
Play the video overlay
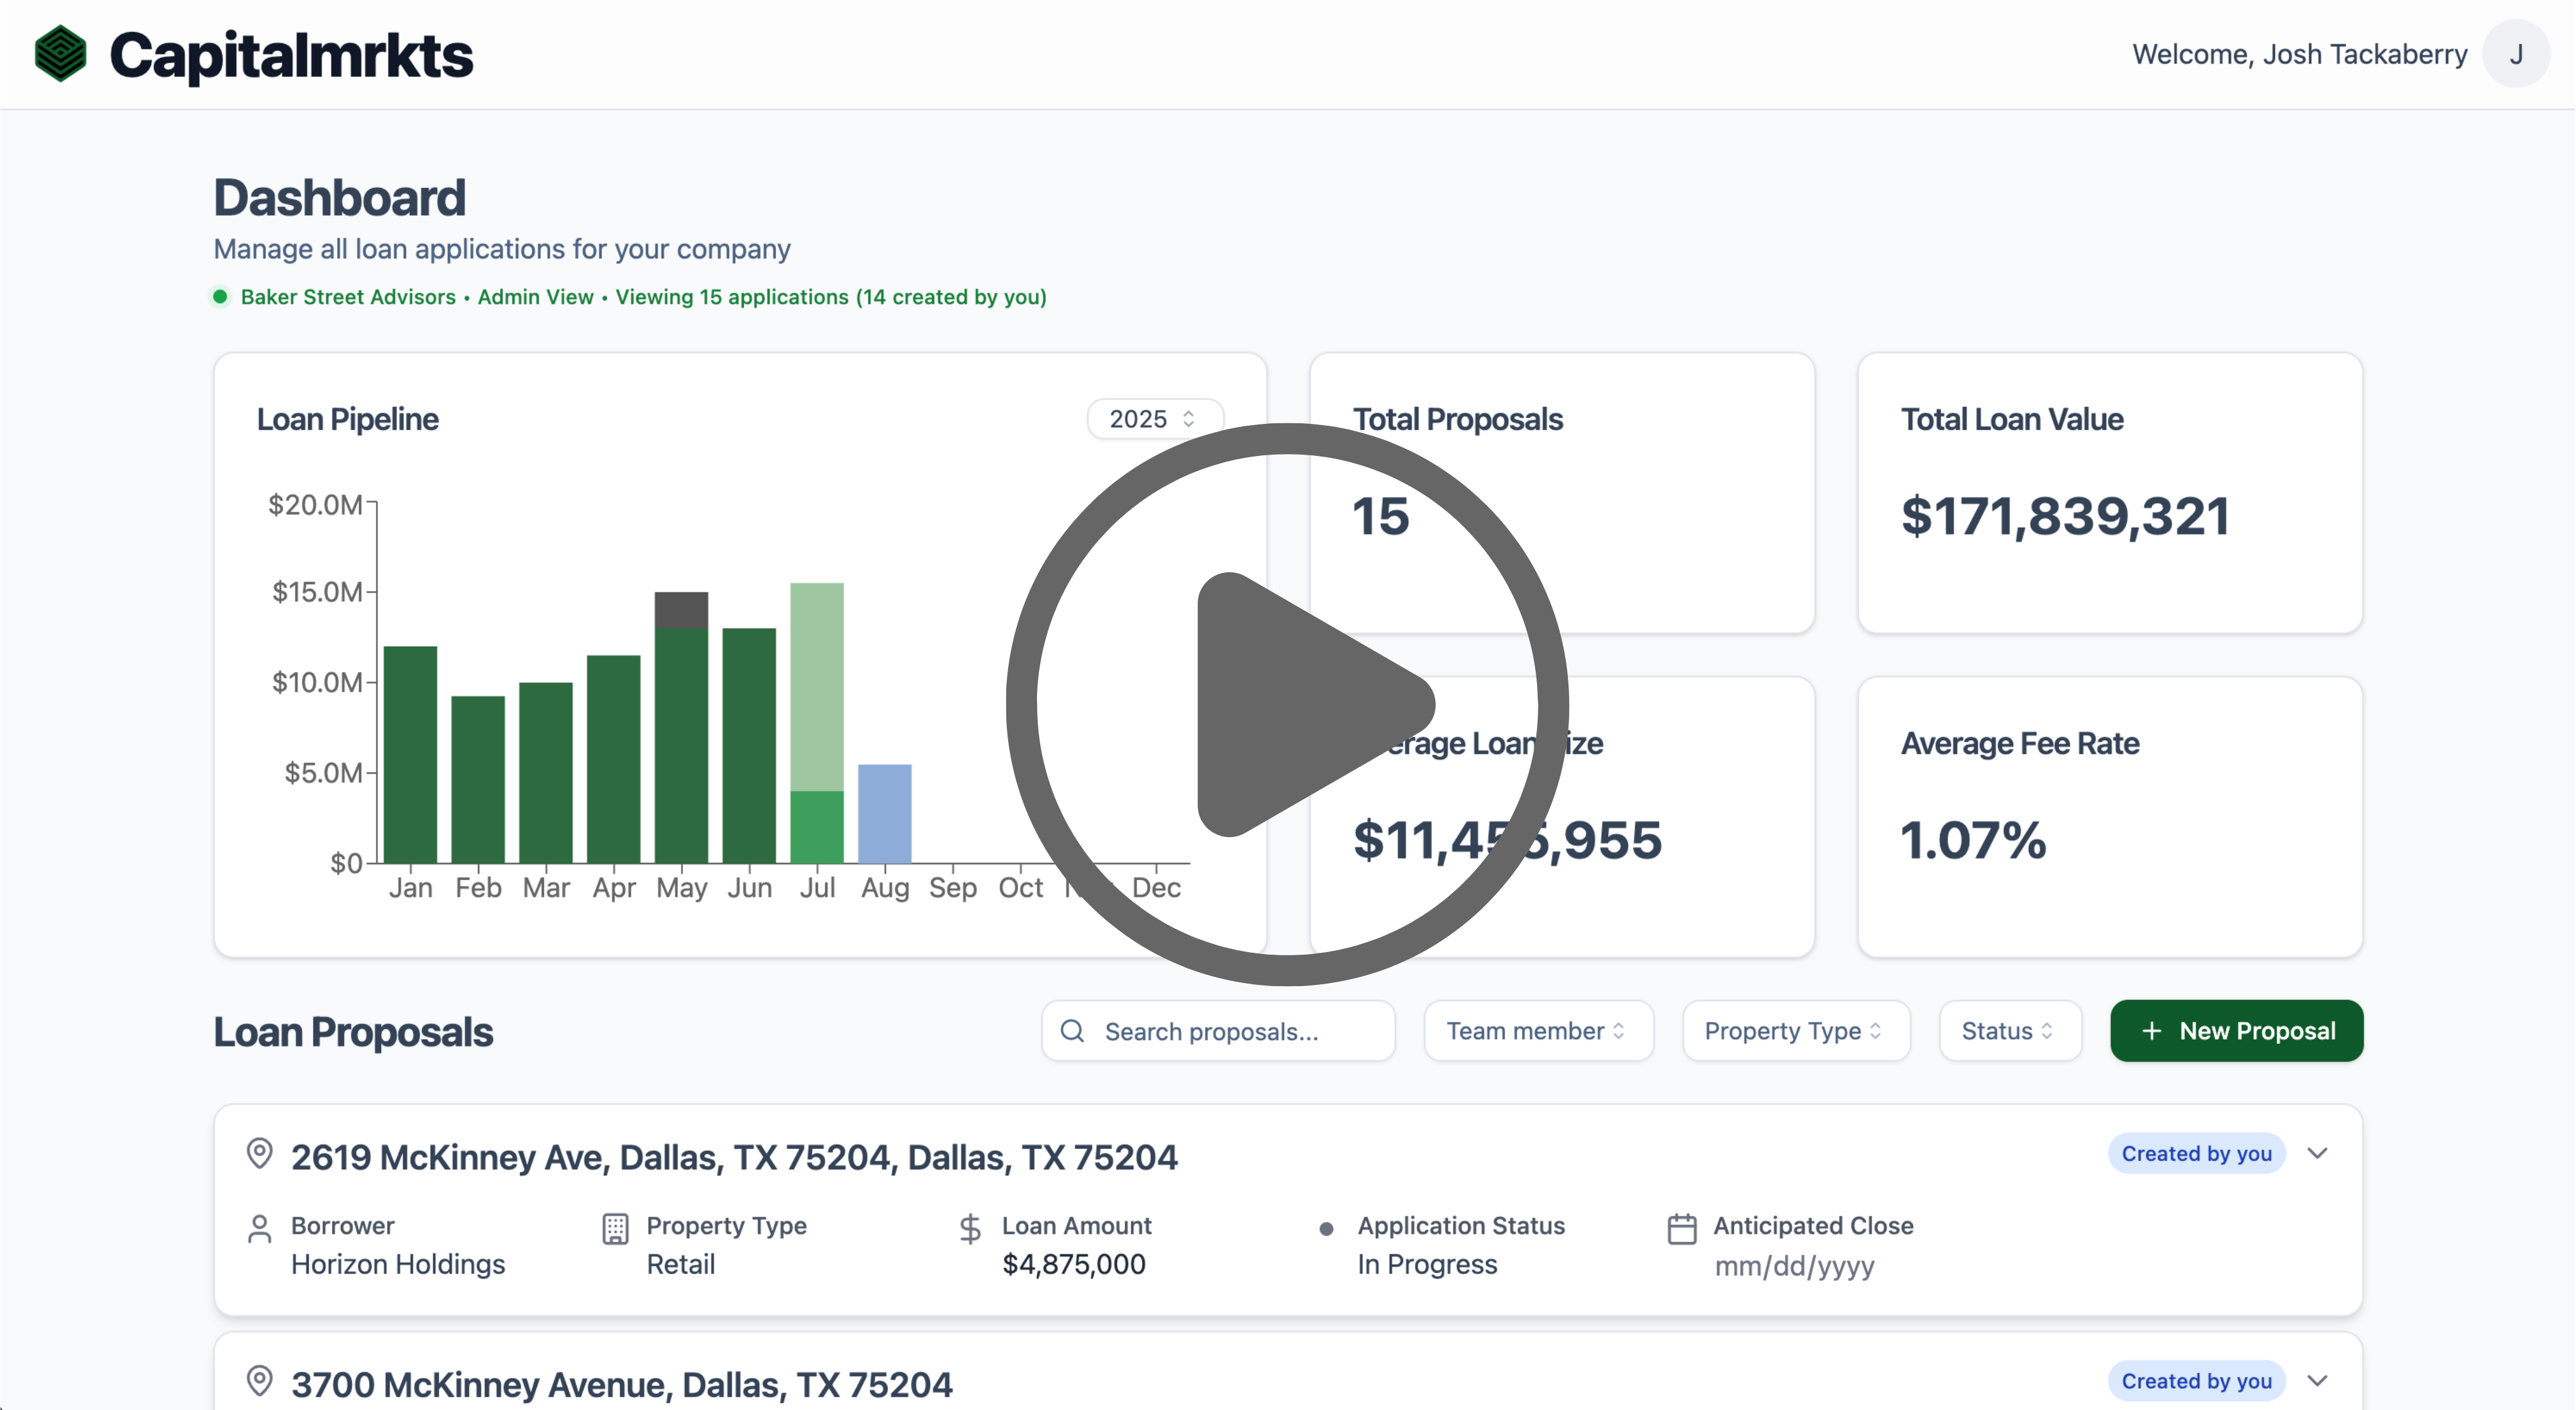tap(1288, 705)
